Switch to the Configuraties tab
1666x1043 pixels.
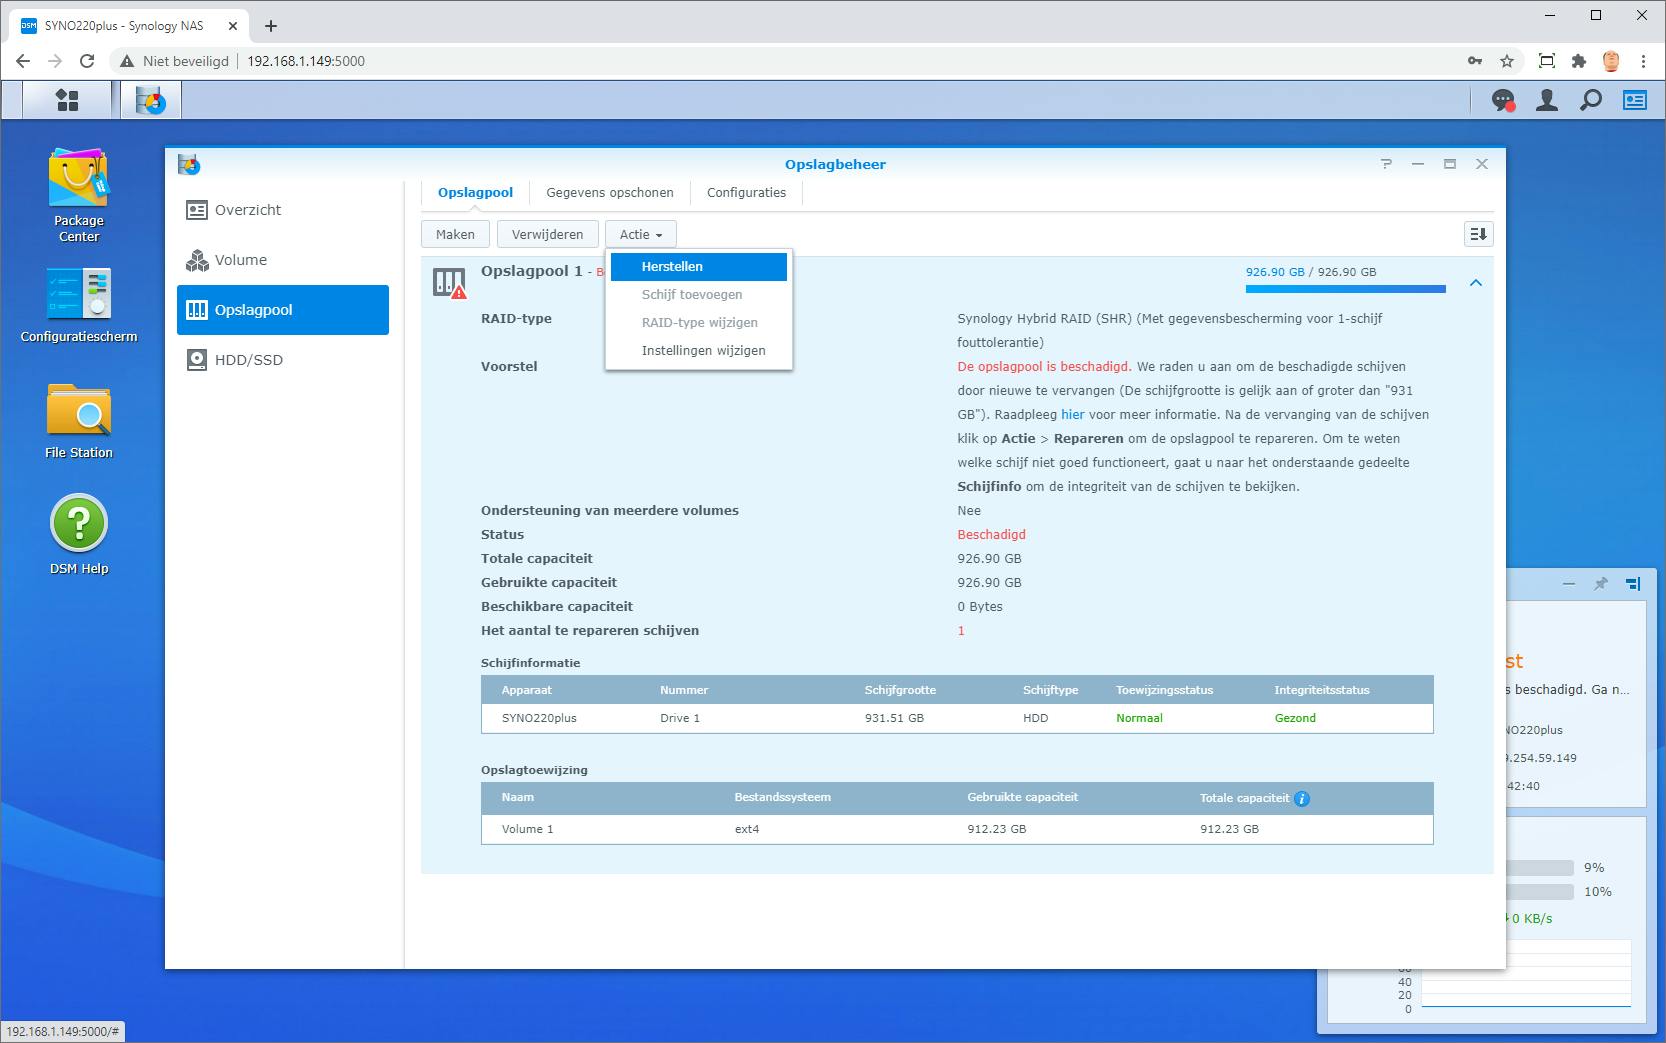tap(746, 193)
